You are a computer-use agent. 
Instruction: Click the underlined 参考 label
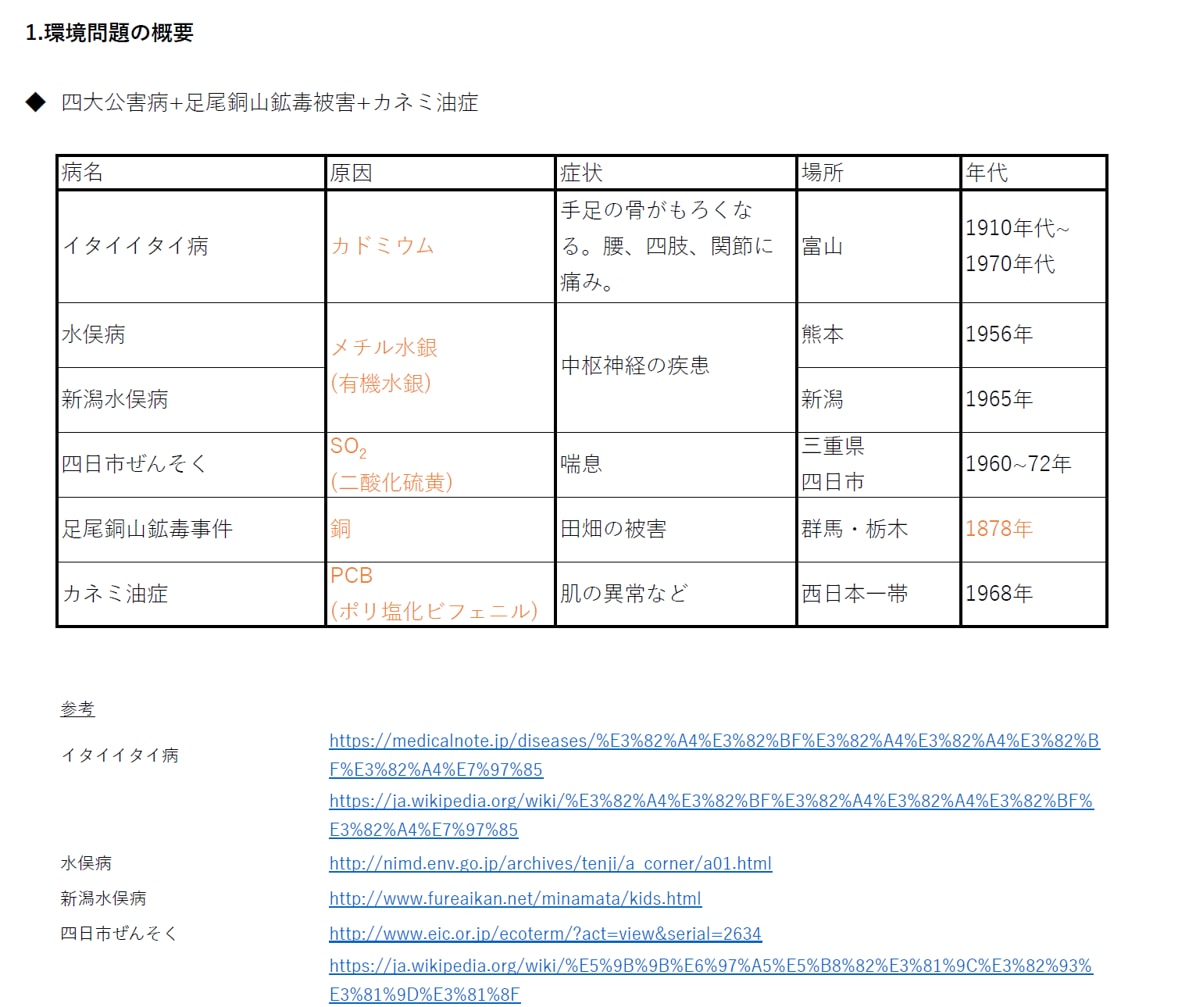78,709
